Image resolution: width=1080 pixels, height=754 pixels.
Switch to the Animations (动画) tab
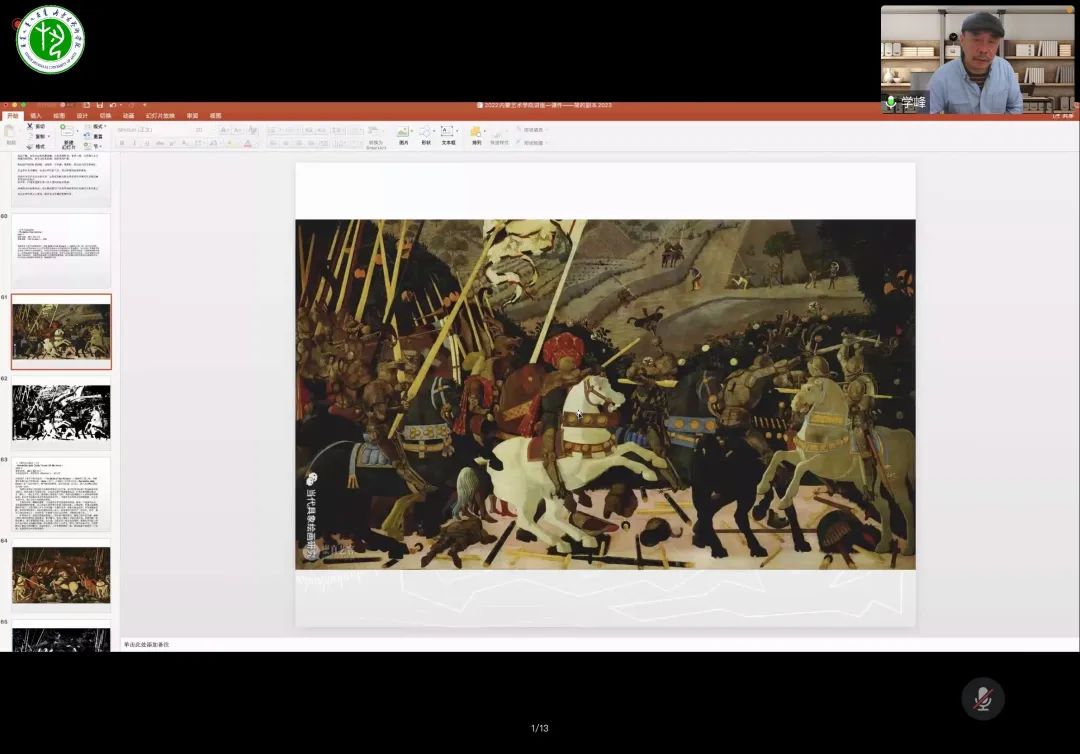pyautogui.click(x=128, y=116)
